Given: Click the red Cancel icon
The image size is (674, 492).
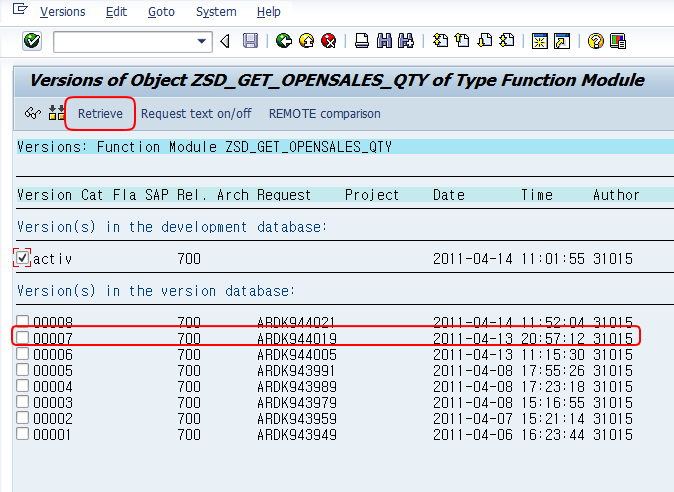Looking at the screenshot, I should click(x=329, y=41).
